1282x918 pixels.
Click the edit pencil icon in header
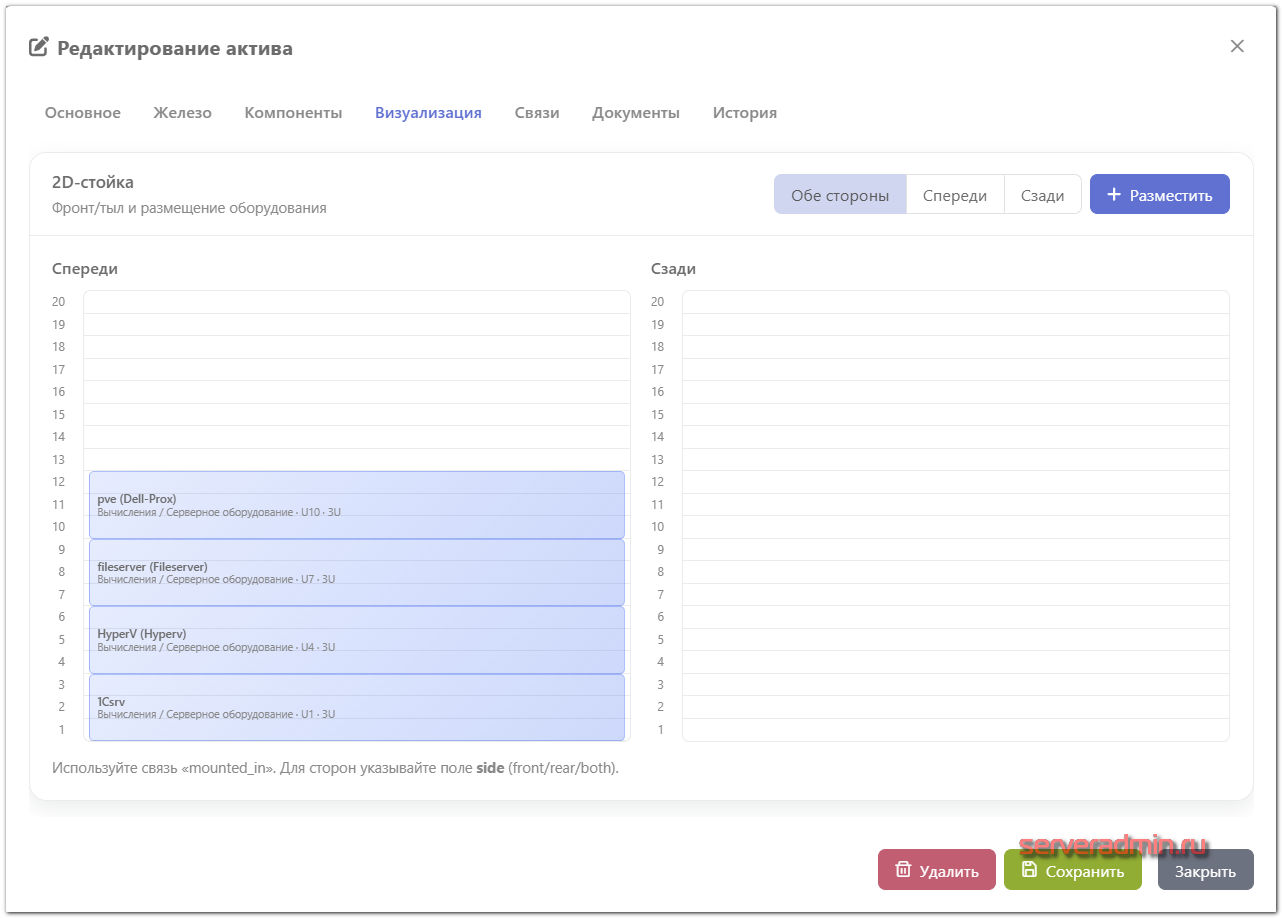[x=39, y=47]
